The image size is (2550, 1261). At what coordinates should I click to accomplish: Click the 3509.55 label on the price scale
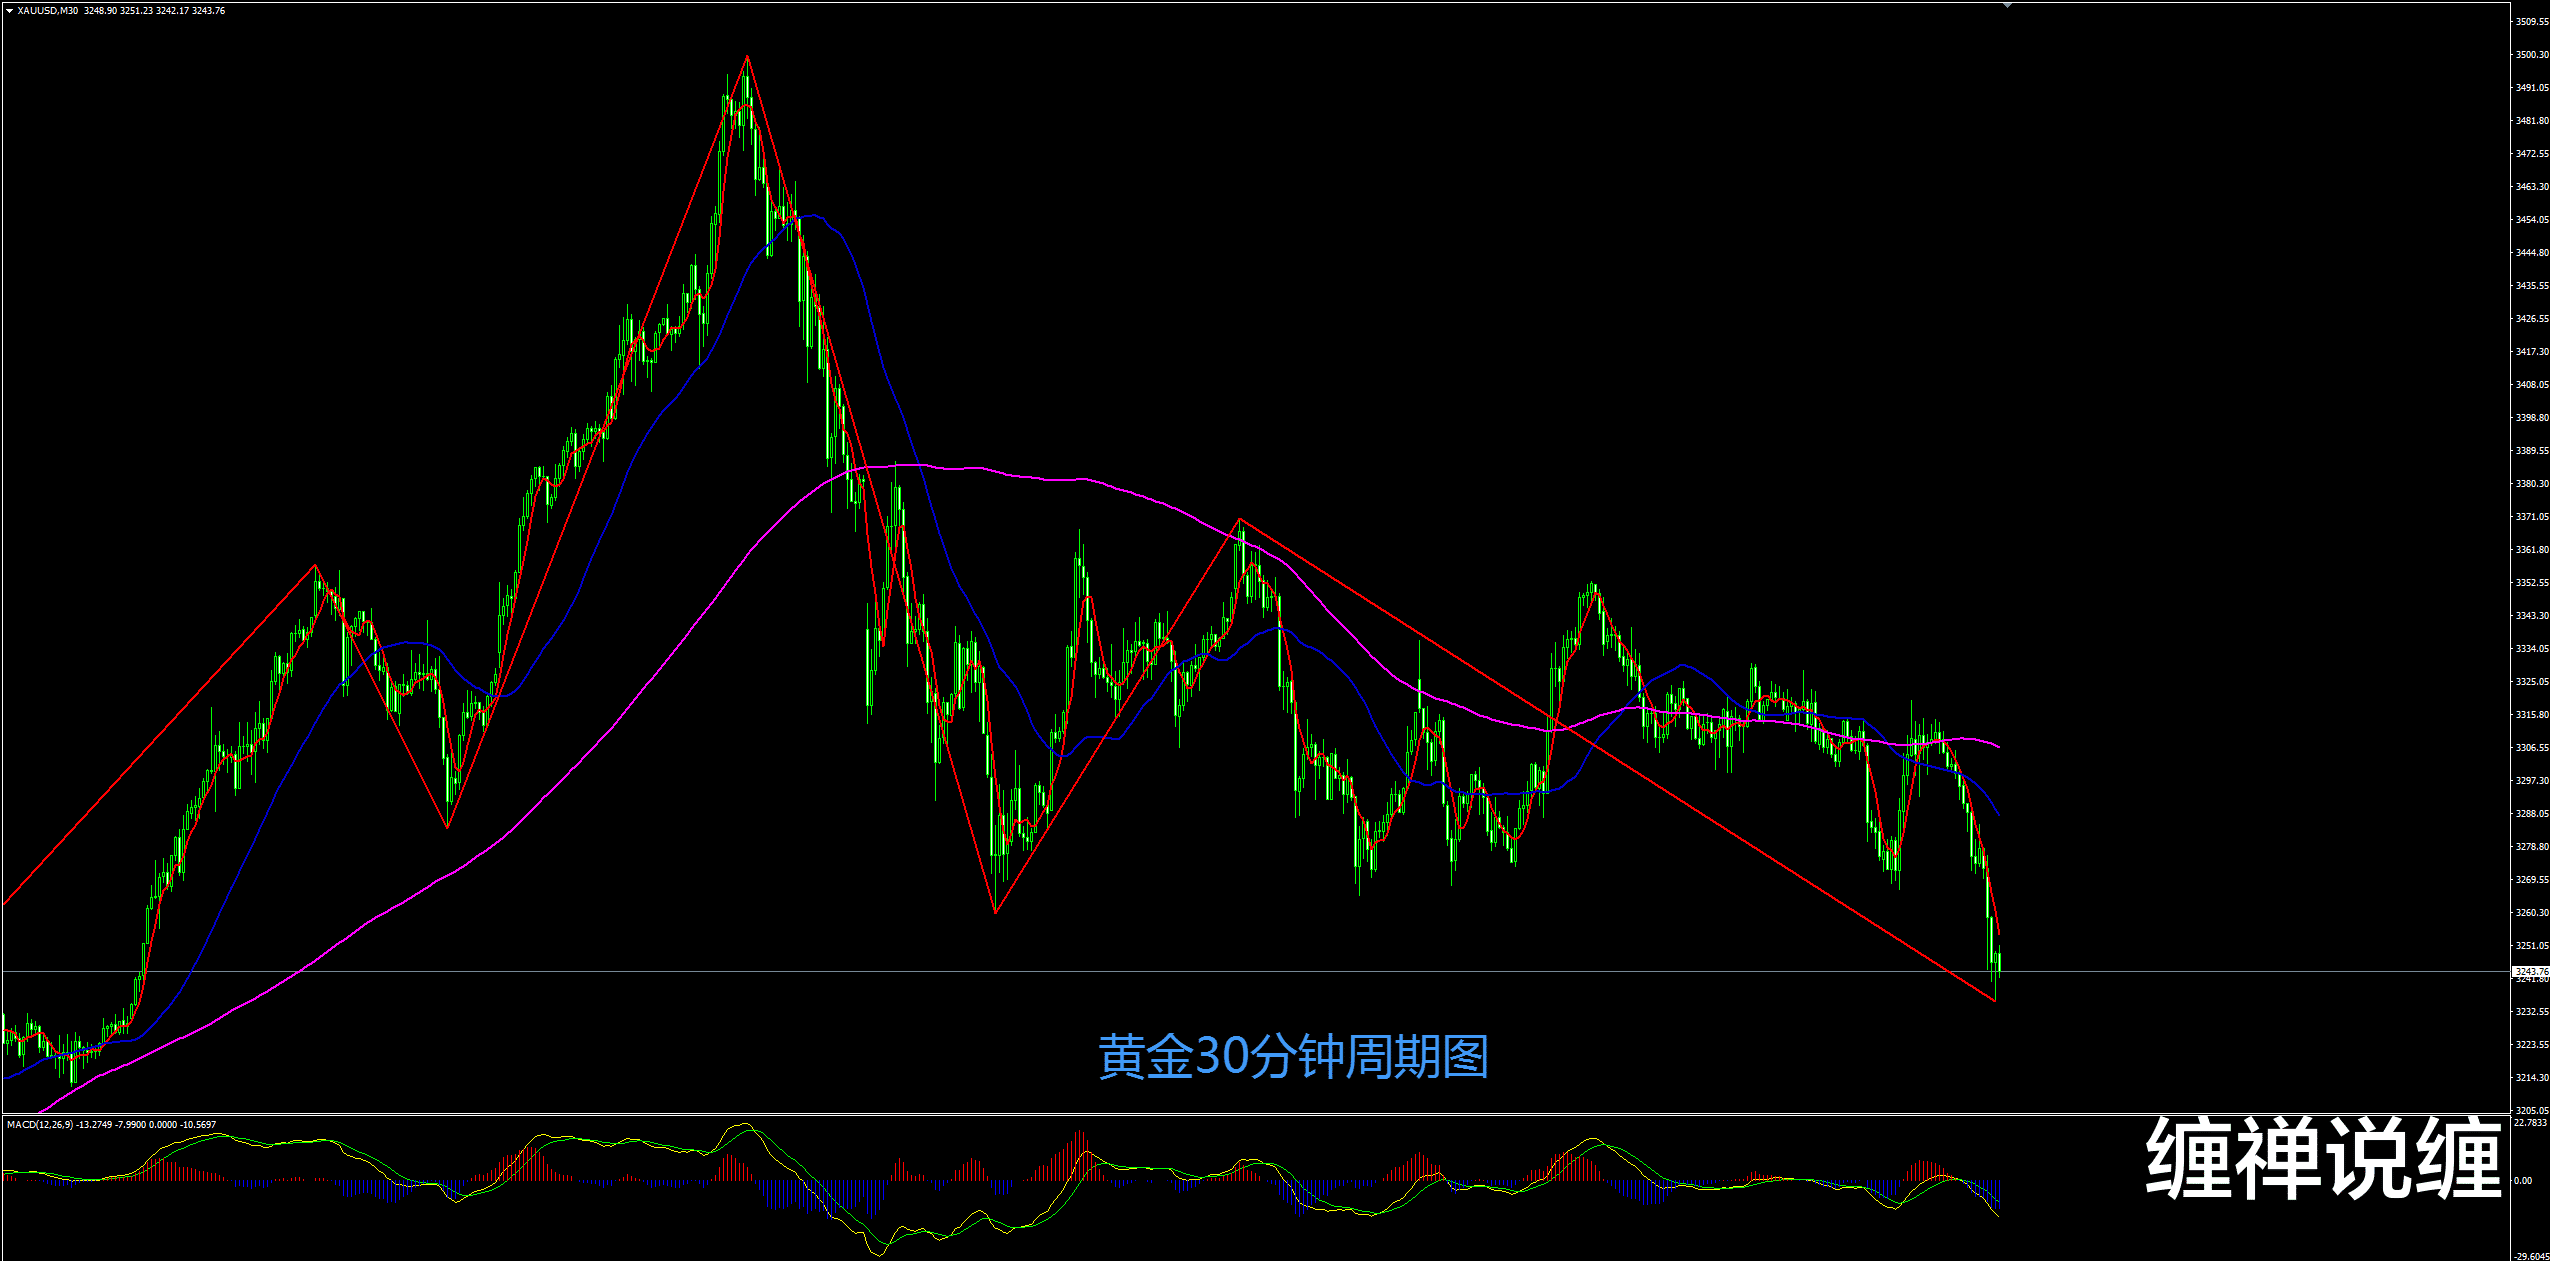point(2532,21)
